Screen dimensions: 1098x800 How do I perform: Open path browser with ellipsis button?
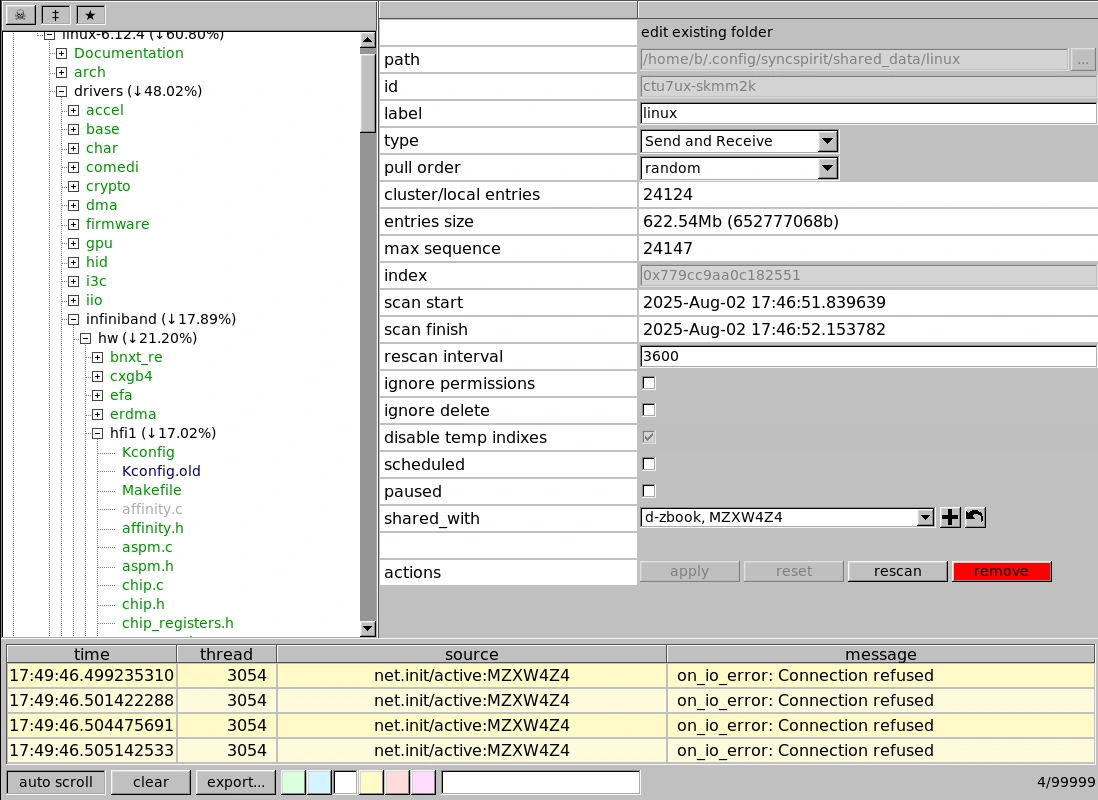click(1083, 59)
